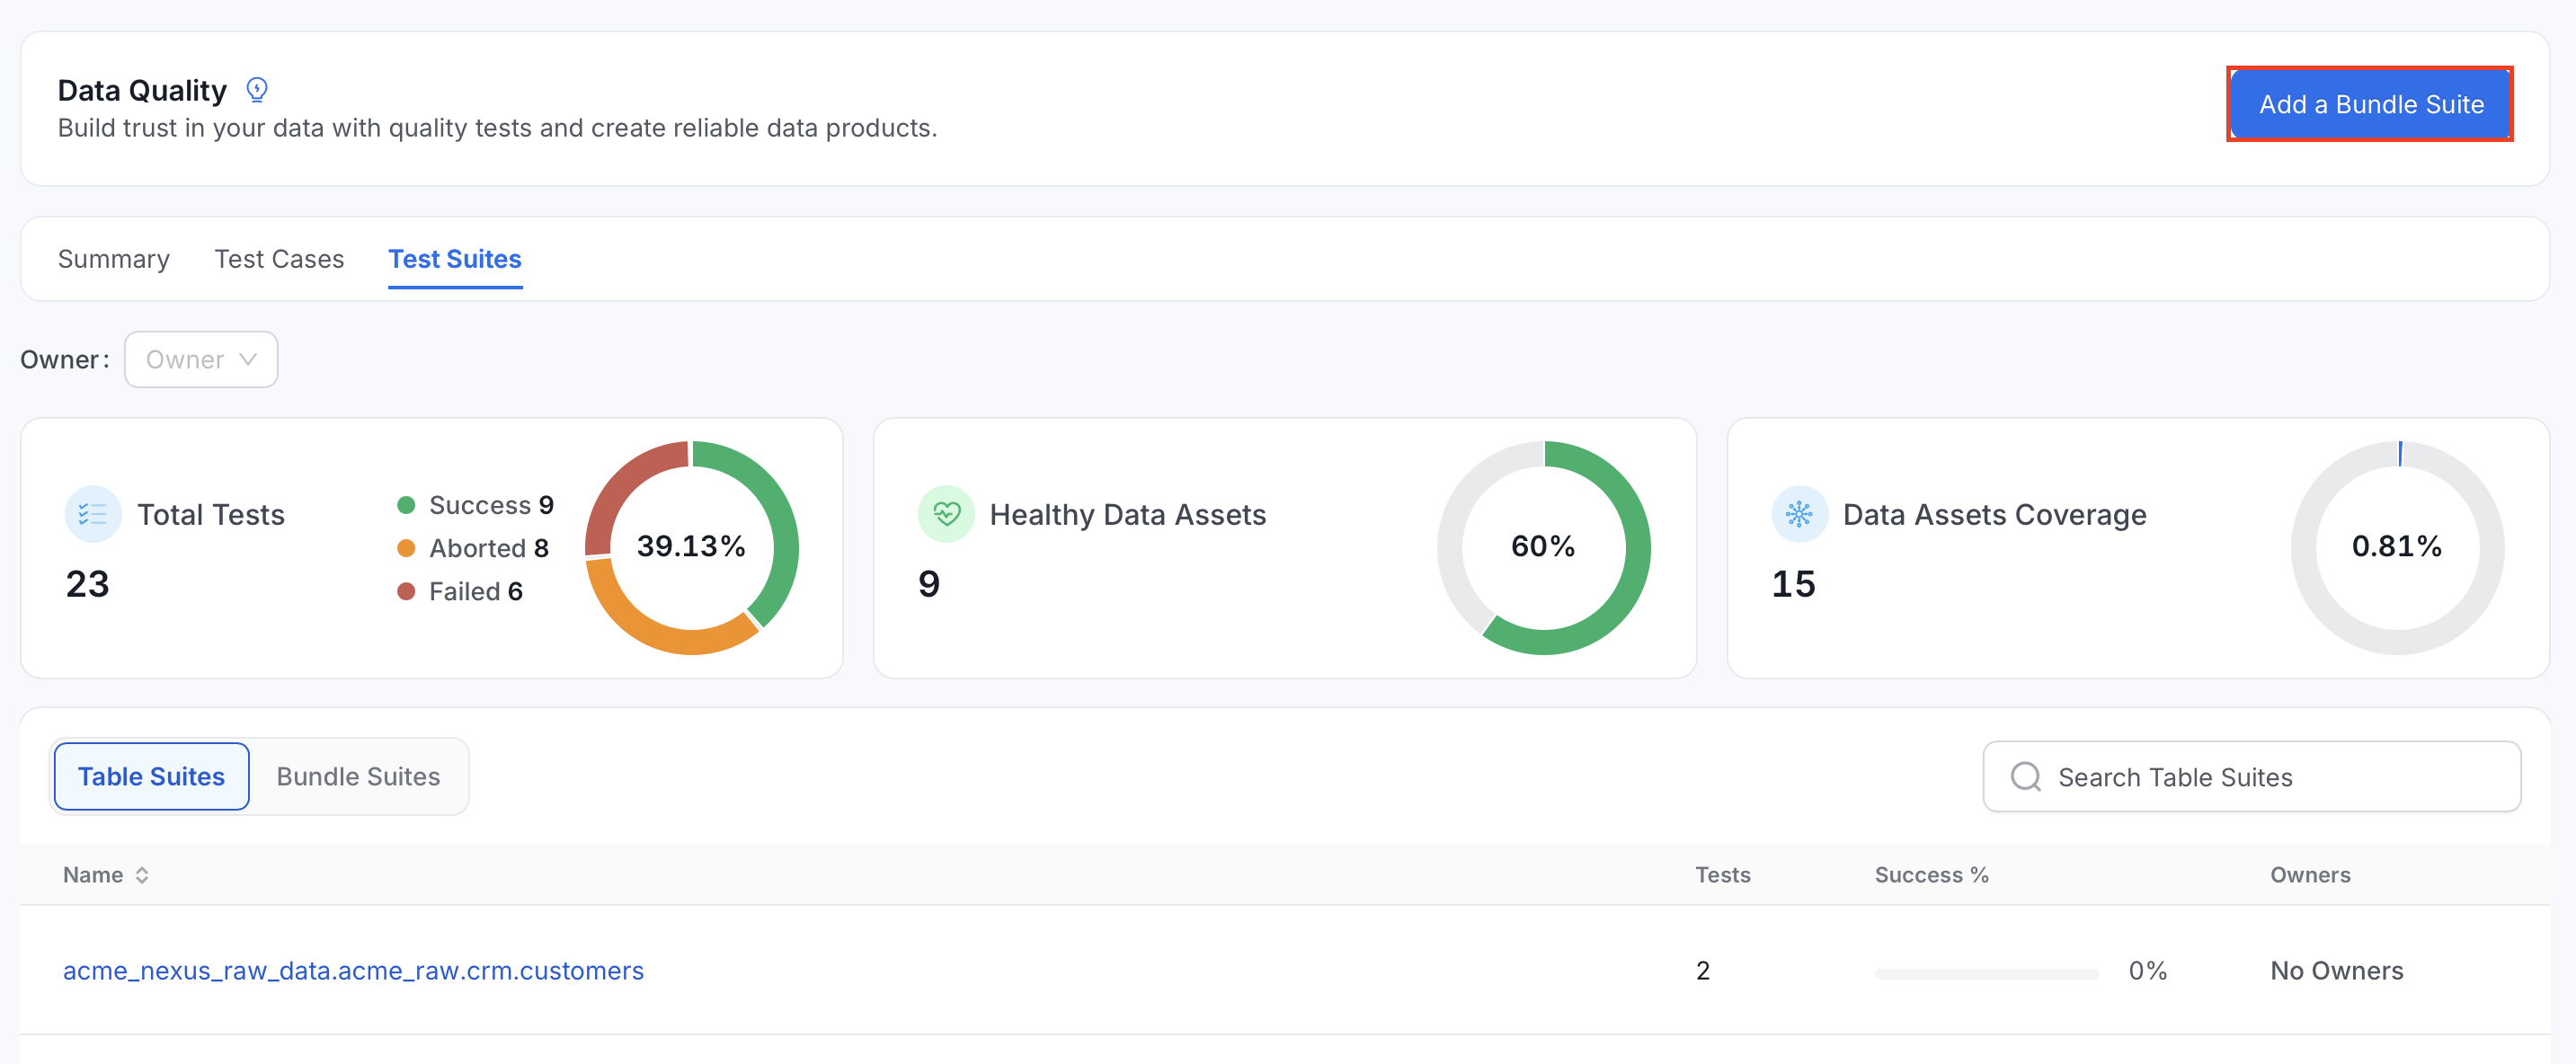
Task: Click the 0.81% coverage donut chart
Action: click(x=2398, y=547)
